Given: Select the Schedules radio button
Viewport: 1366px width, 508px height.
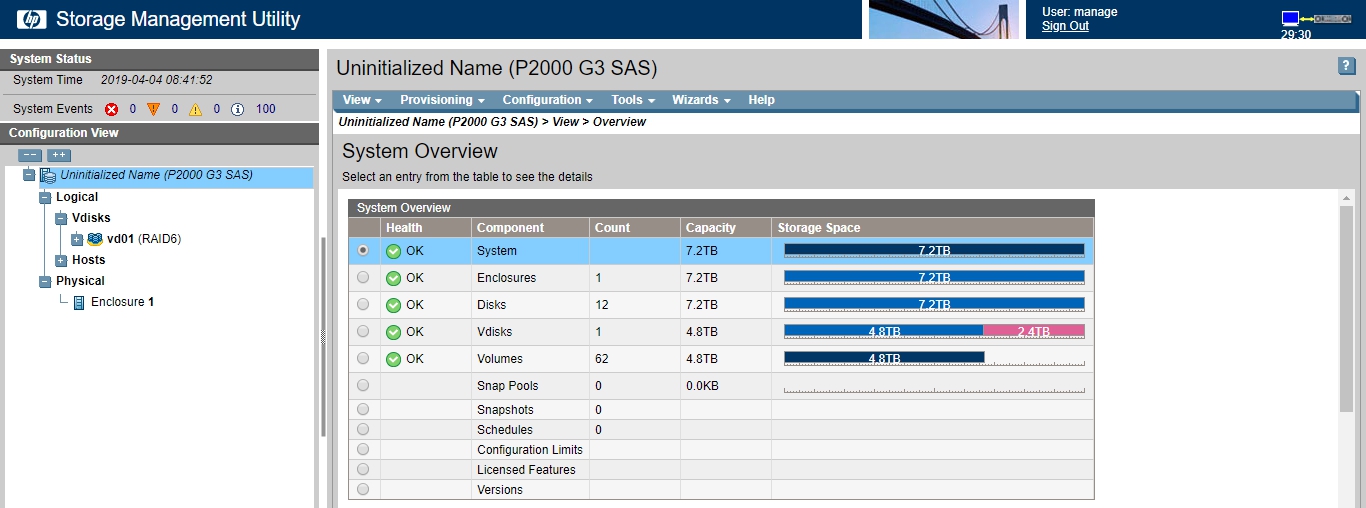Looking at the screenshot, I should point(362,429).
